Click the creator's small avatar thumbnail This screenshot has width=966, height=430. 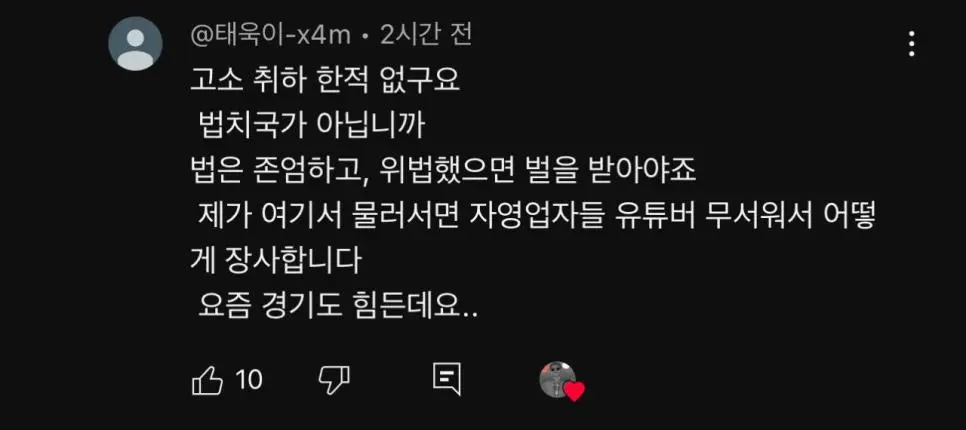click(x=558, y=378)
